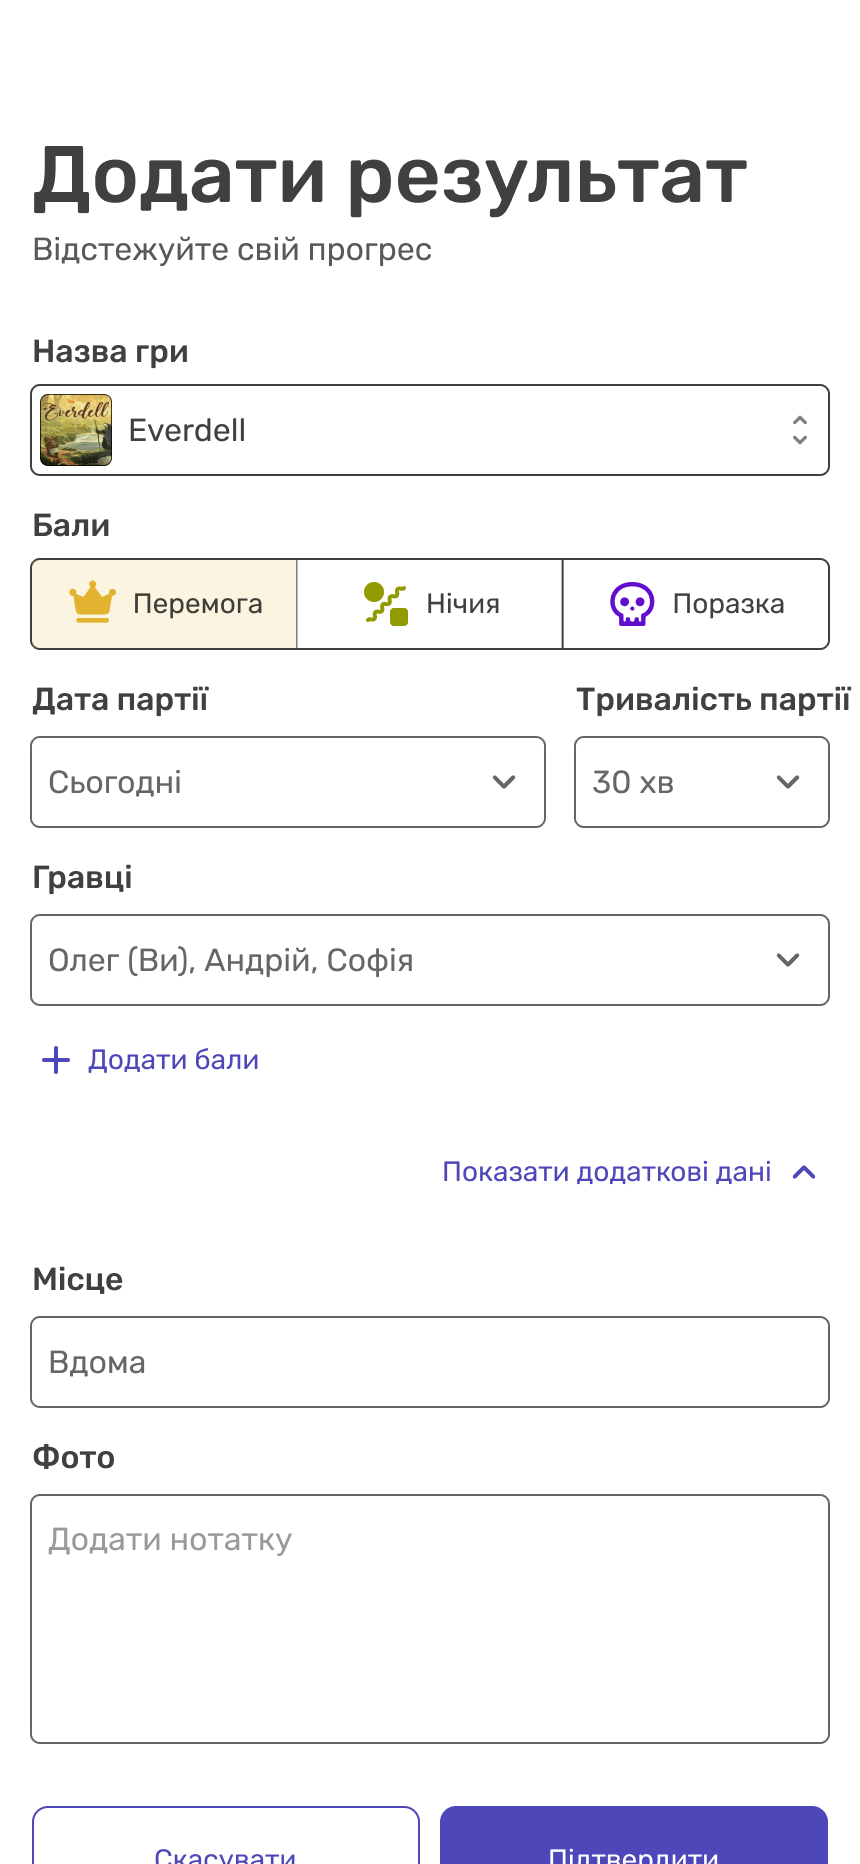Click the plus icon beside Додати бали
This screenshot has height=1864, width=860.
click(56, 1060)
